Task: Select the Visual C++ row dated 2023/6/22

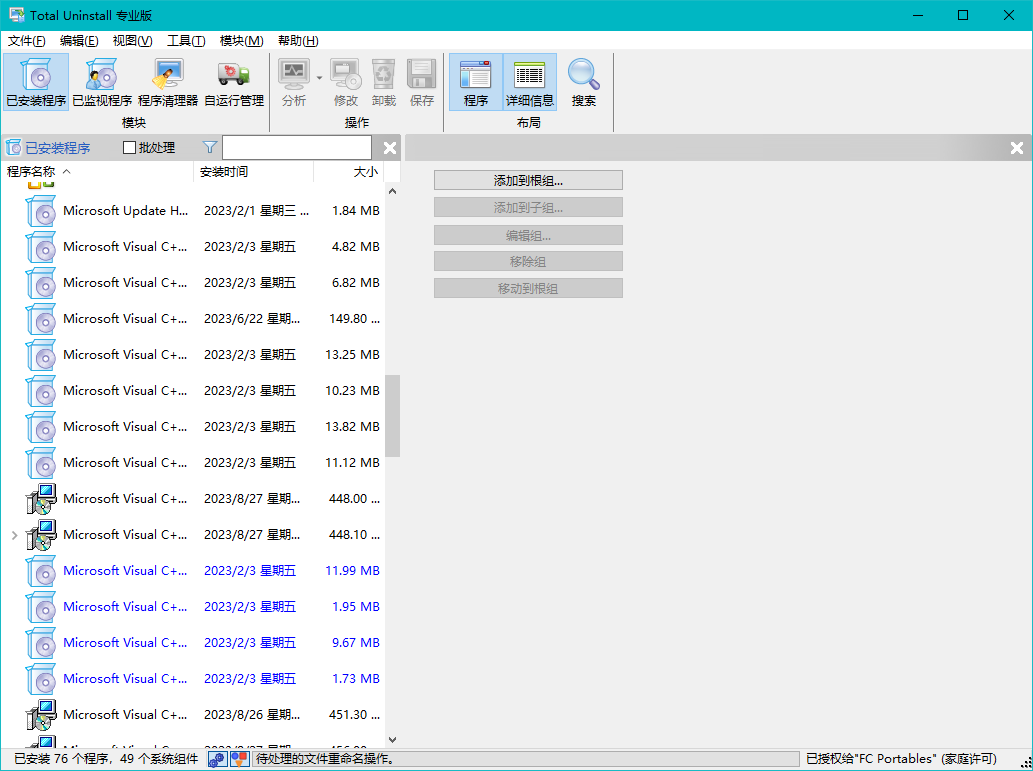Action: [x=192, y=319]
